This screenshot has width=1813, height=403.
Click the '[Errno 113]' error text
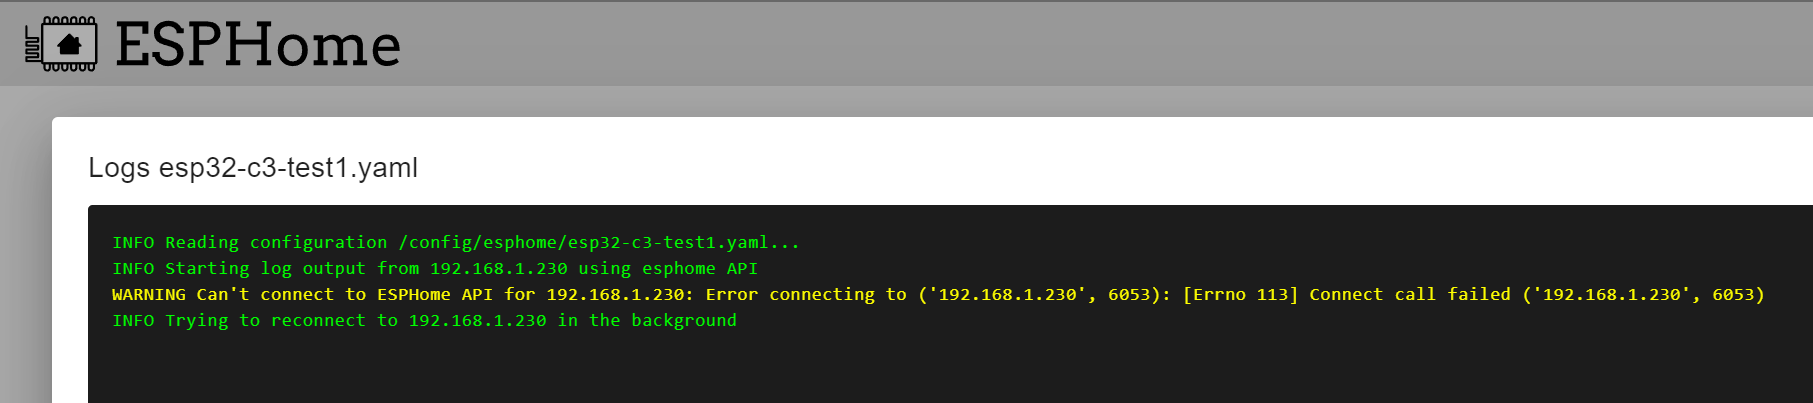pyautogui.click(x=1240, y=295)
